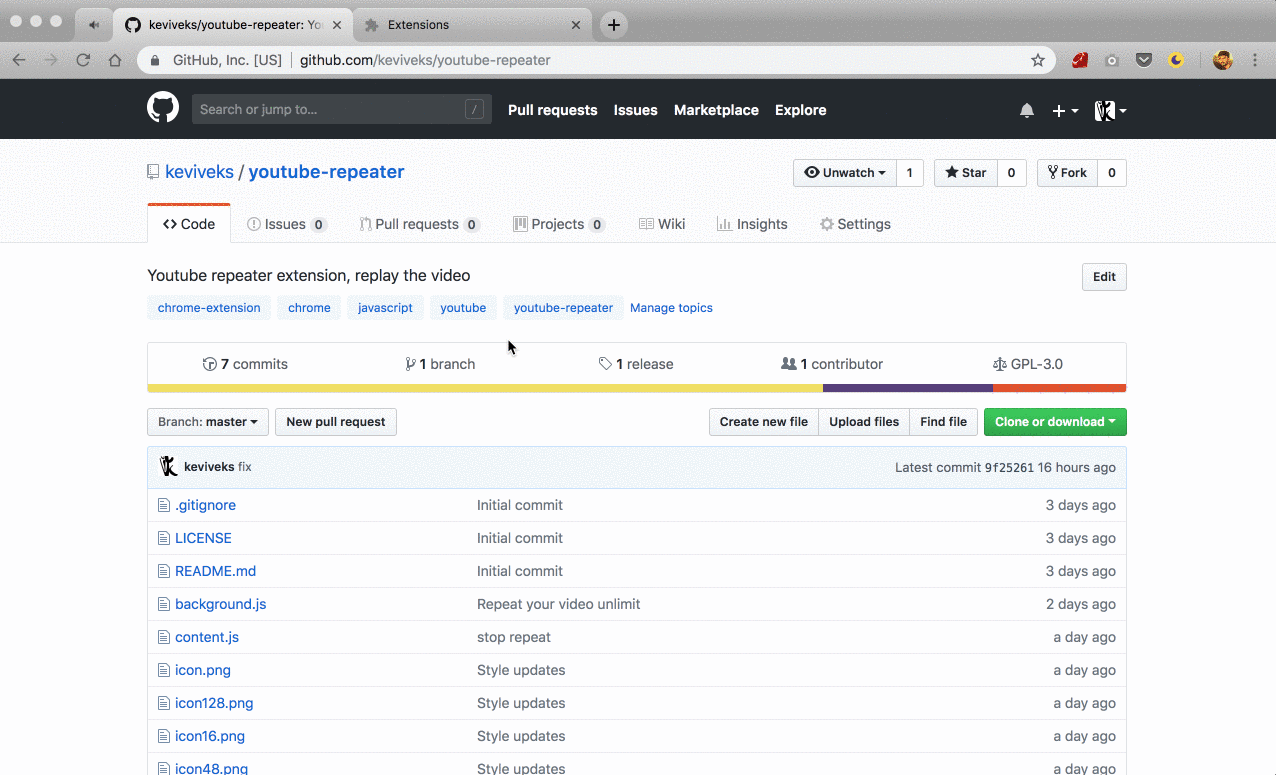Click Manage topics link

(x=671, y=308)
